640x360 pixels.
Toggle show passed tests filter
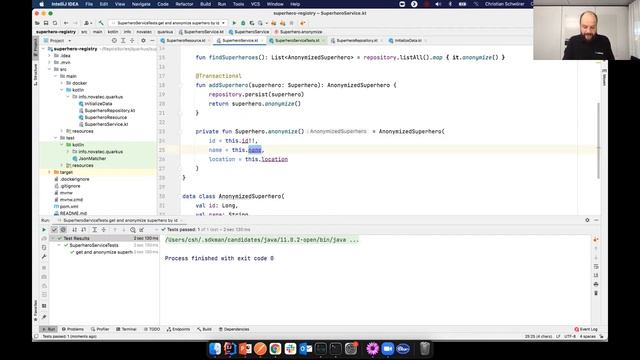(54, 230)
